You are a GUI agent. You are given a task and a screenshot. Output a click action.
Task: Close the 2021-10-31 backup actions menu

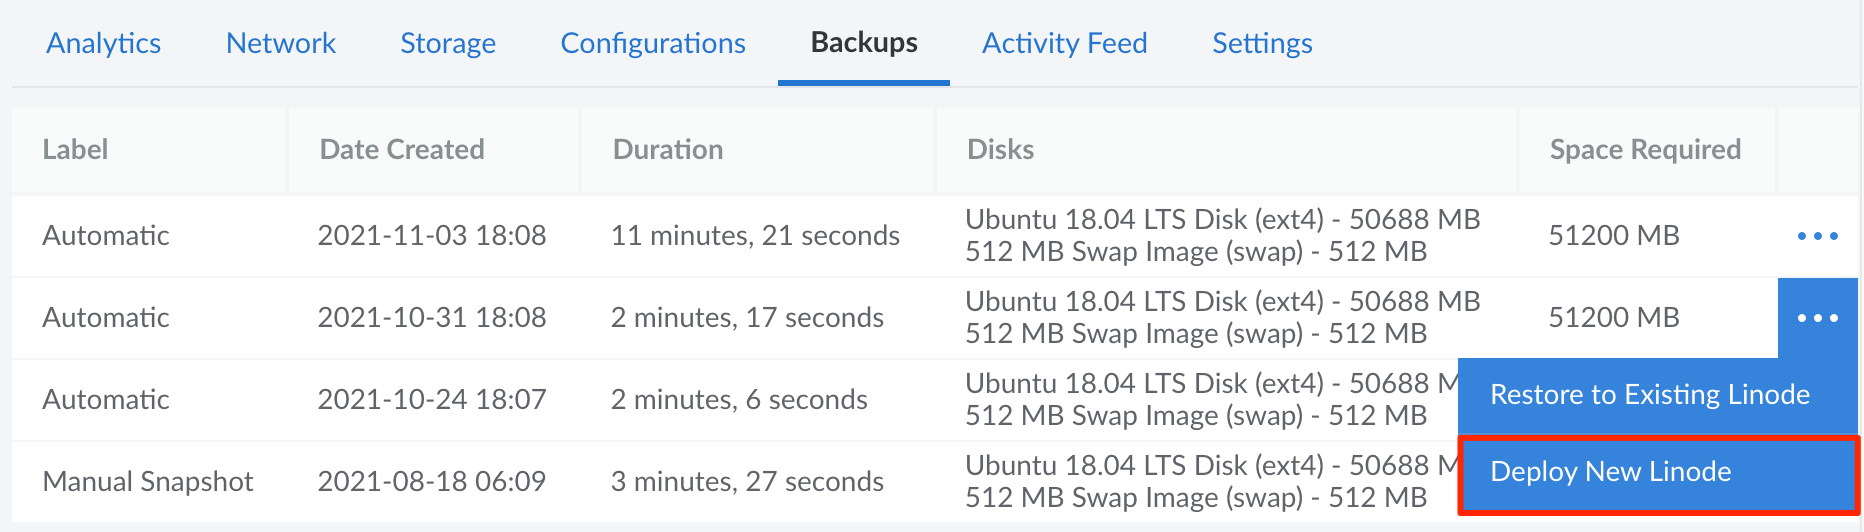tap(1817, 318)
